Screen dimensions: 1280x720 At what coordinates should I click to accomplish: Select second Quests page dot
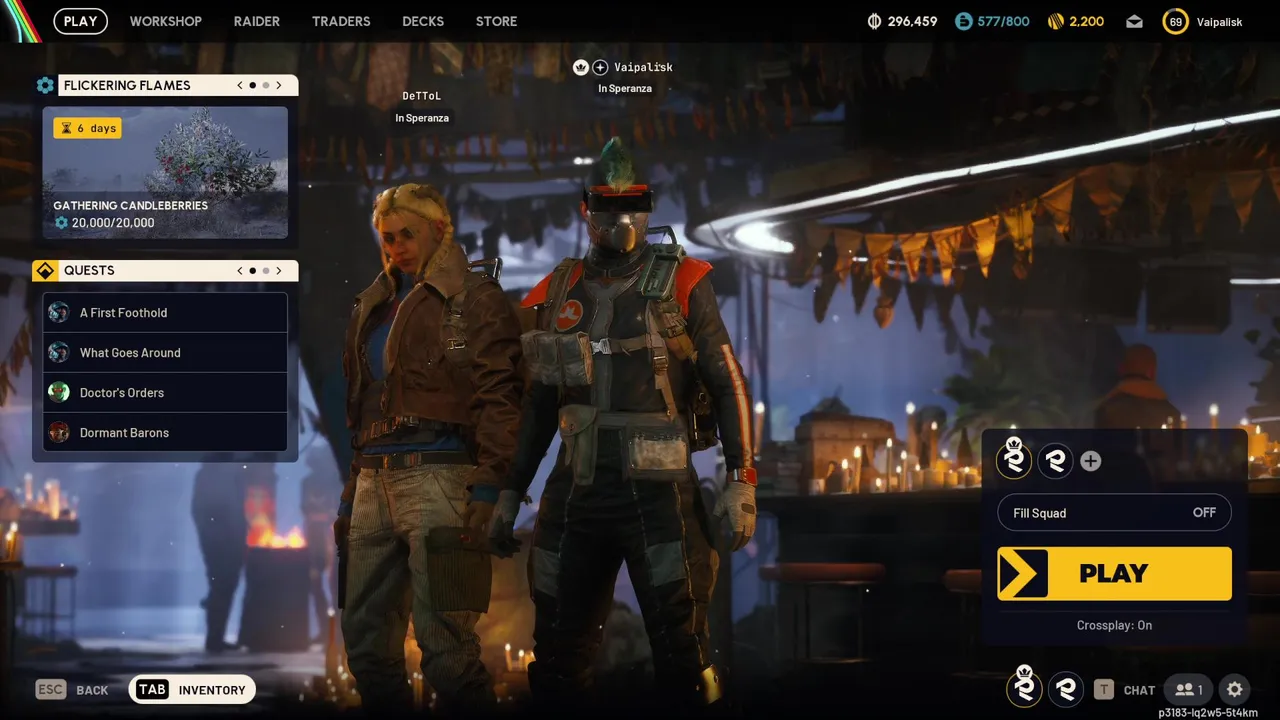click(x=265, y=270)
